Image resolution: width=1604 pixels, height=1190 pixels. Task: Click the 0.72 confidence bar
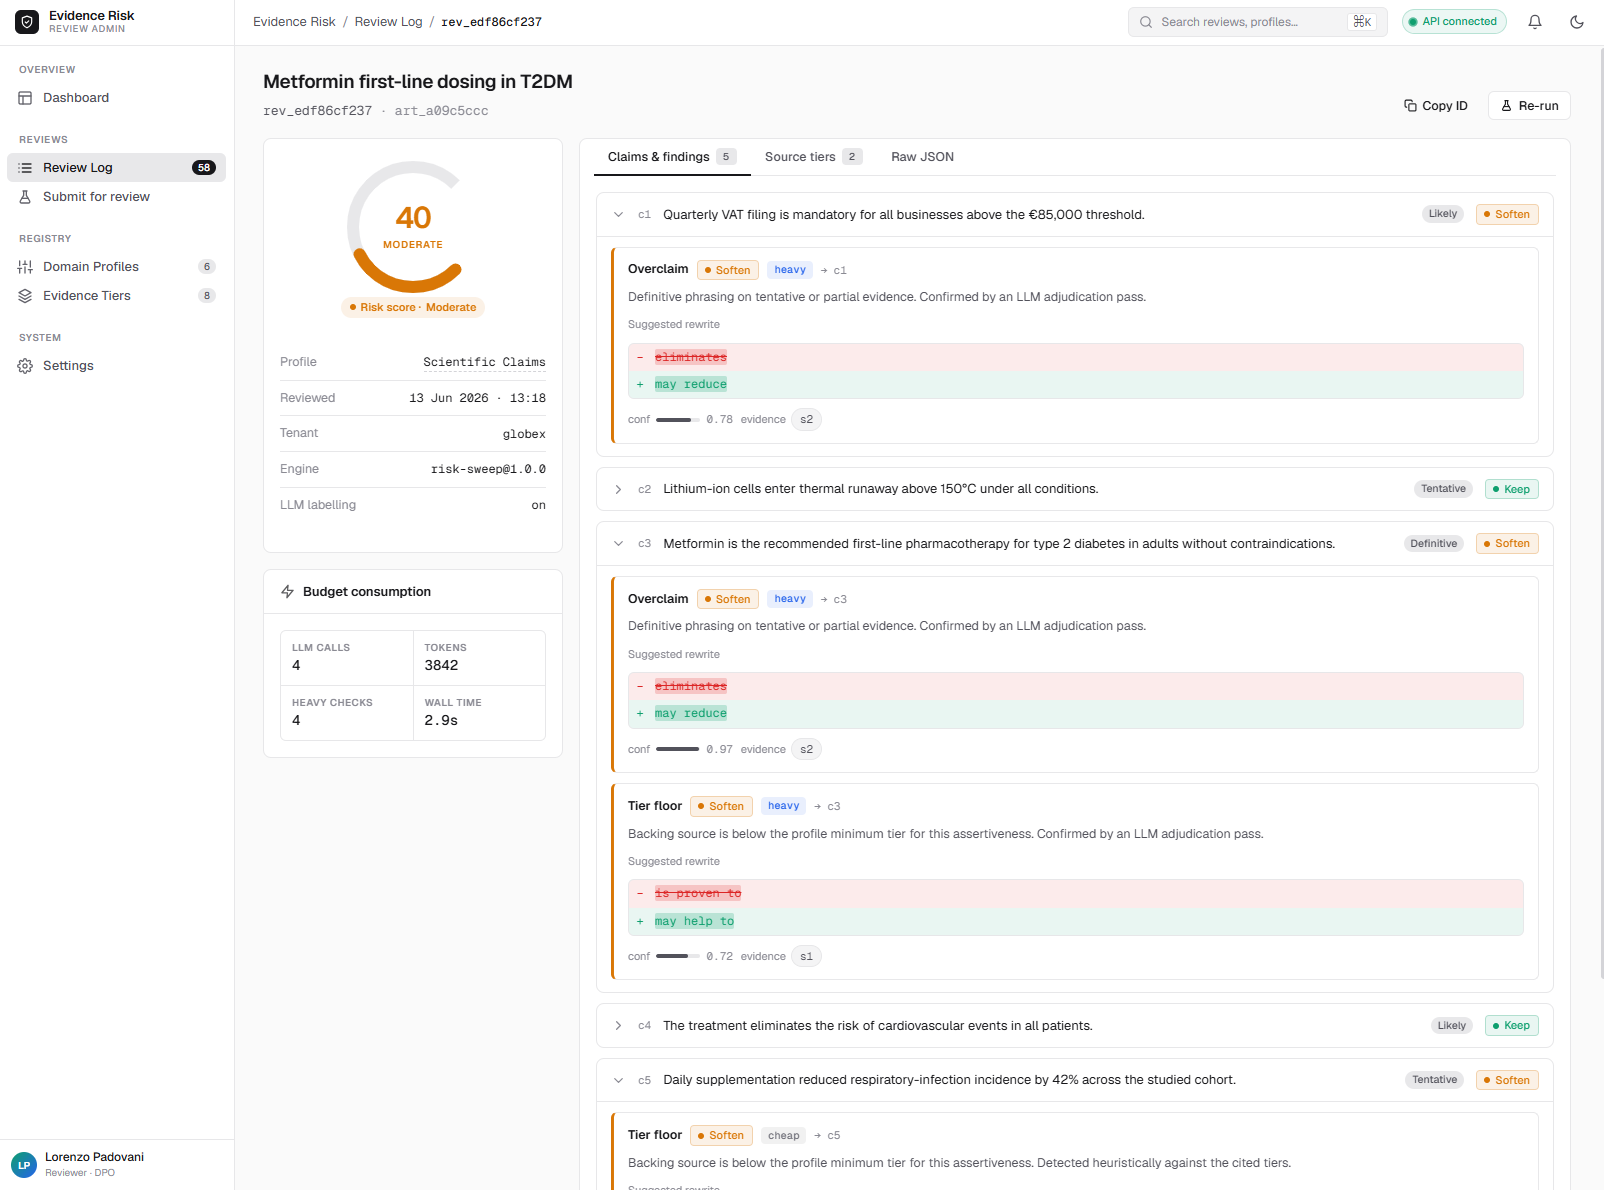(678, 957)
